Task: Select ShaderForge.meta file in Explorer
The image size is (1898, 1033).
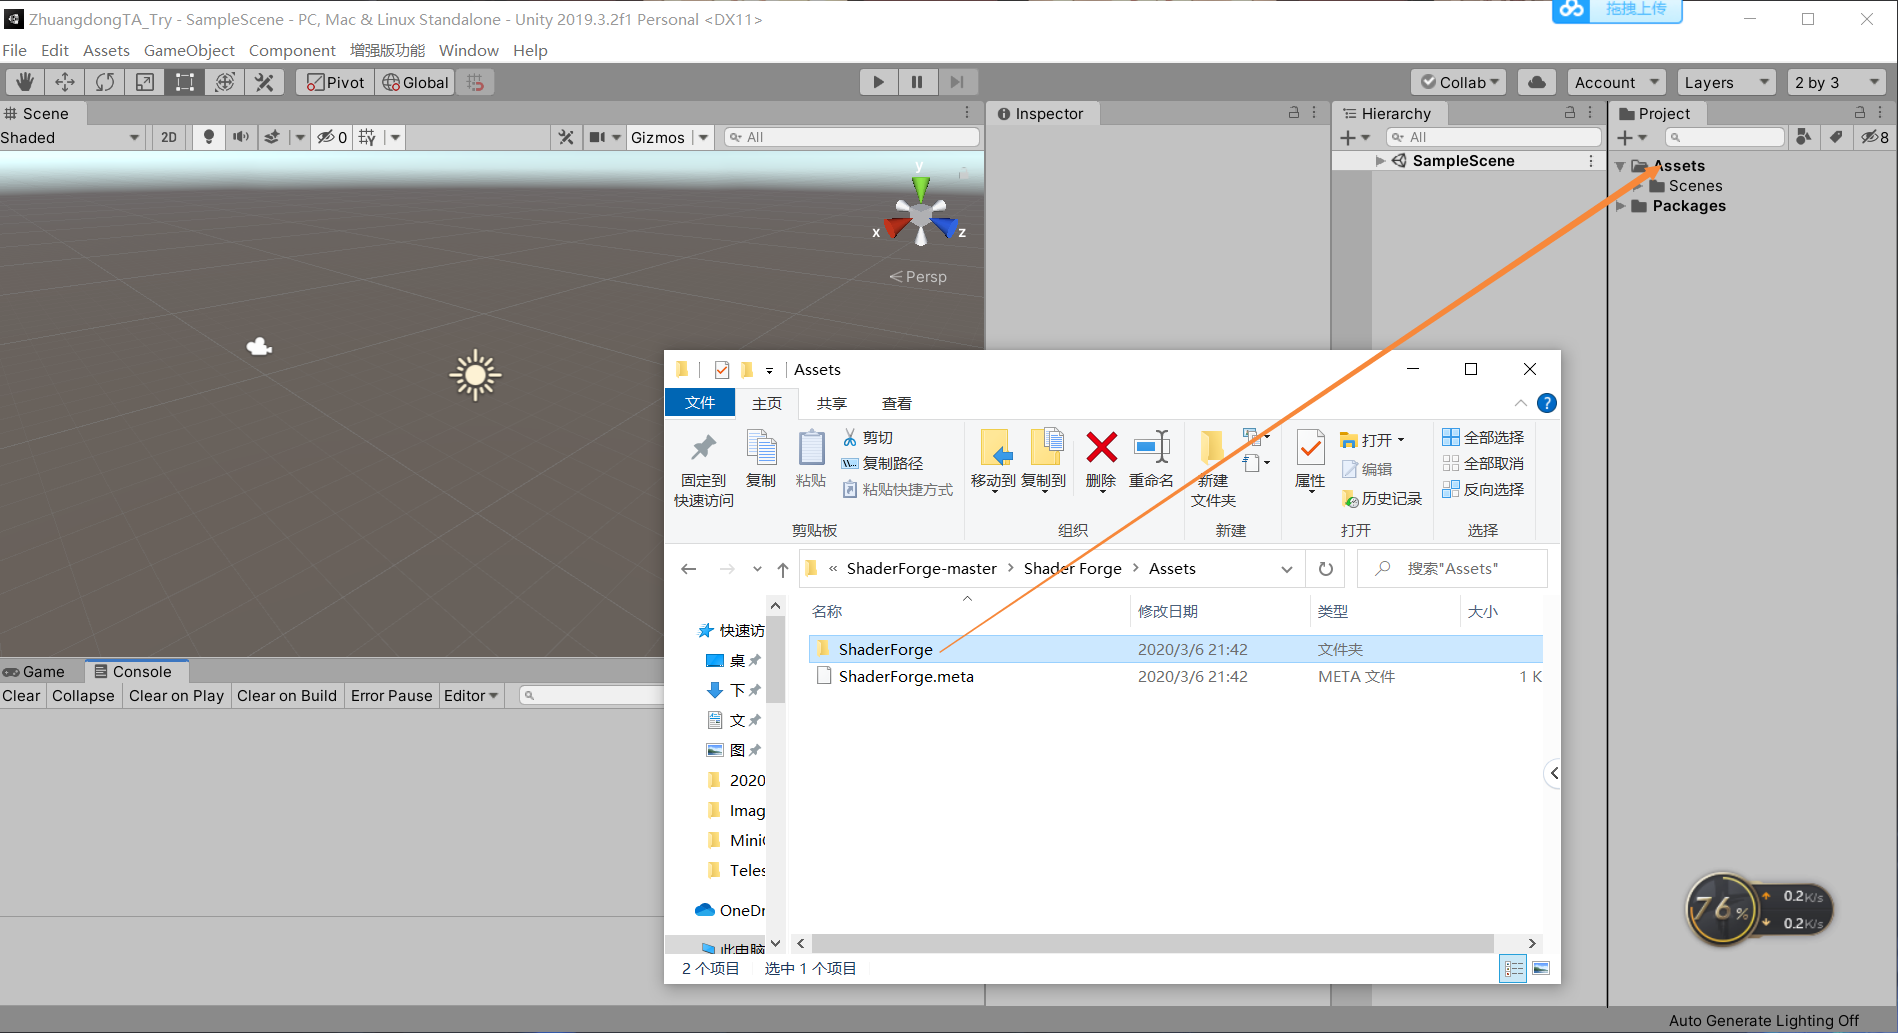Action: tap(1175, 677)
